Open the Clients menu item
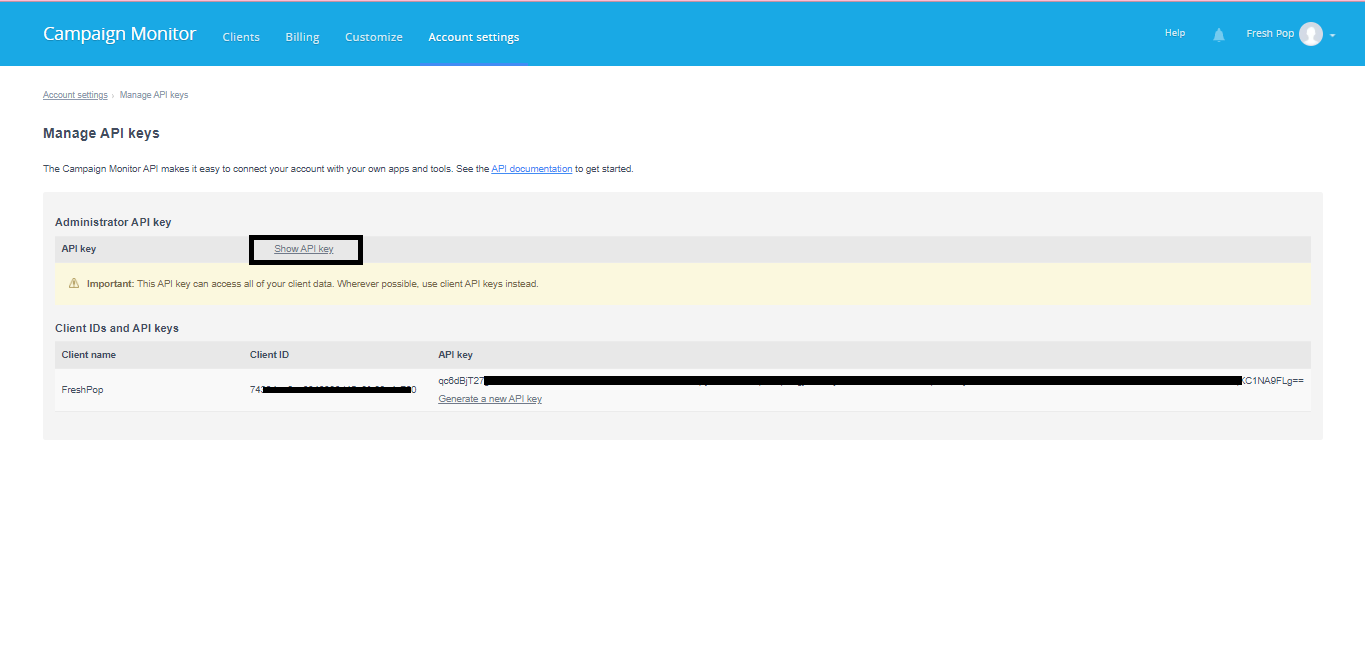Viewport: 1365px width, 657px height. tap(241, 37)
